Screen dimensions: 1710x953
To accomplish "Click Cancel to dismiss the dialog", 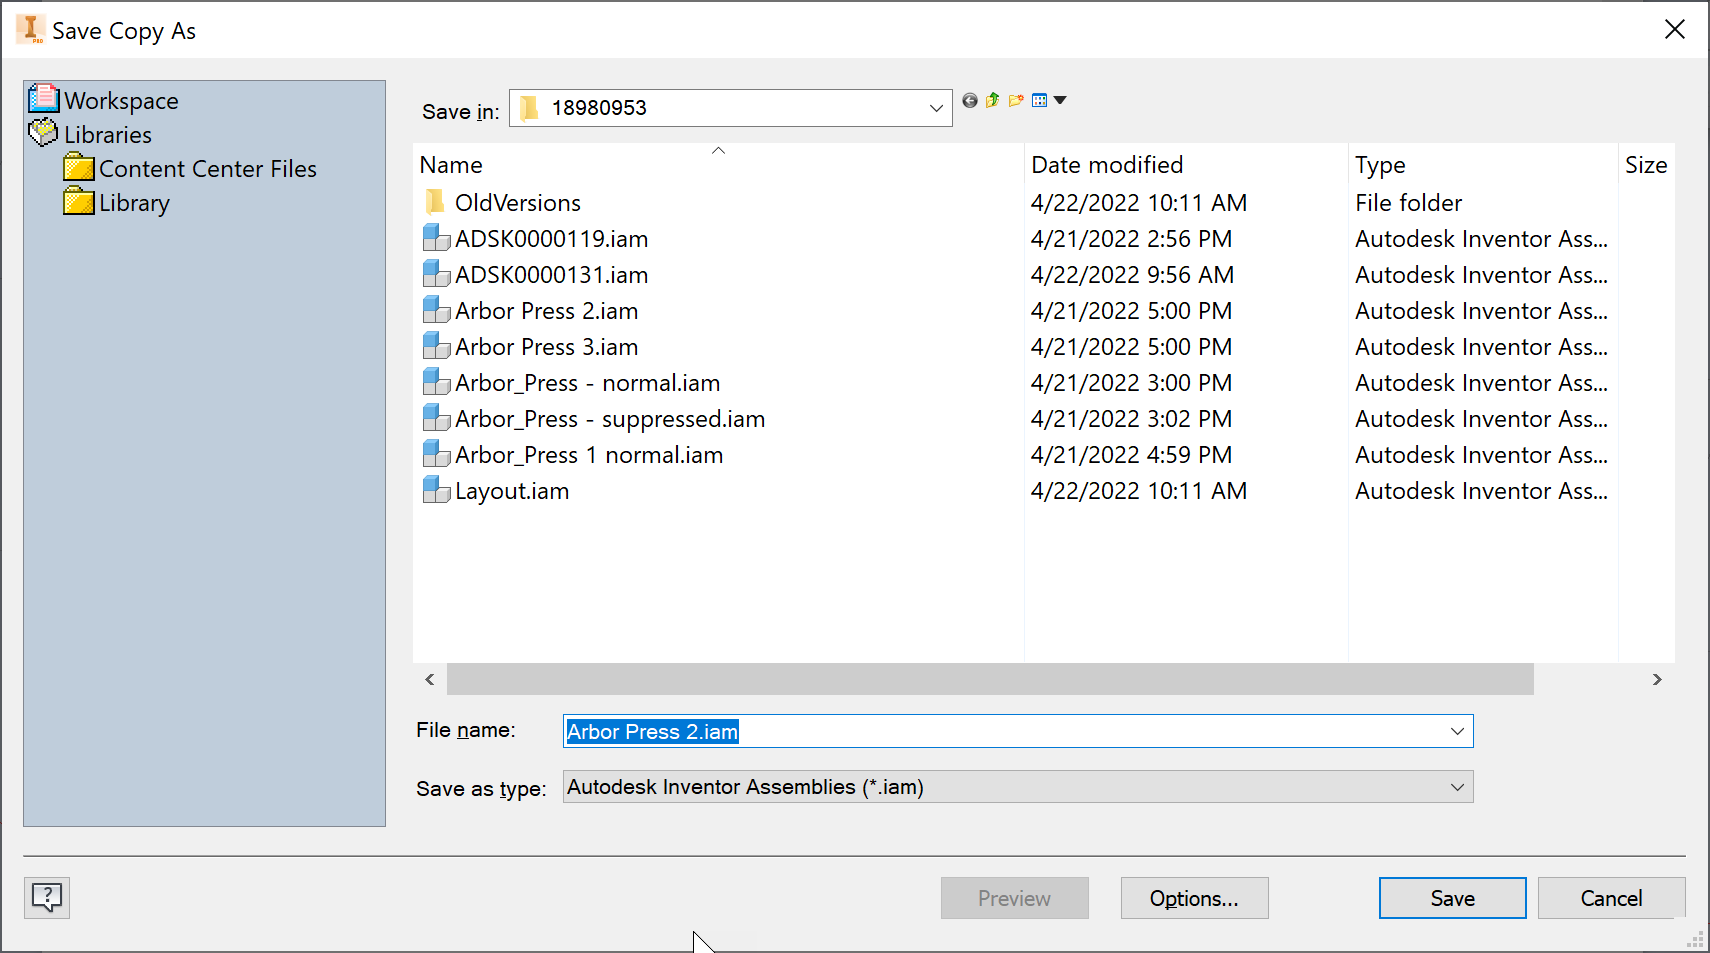I will tap(1611, 898).
